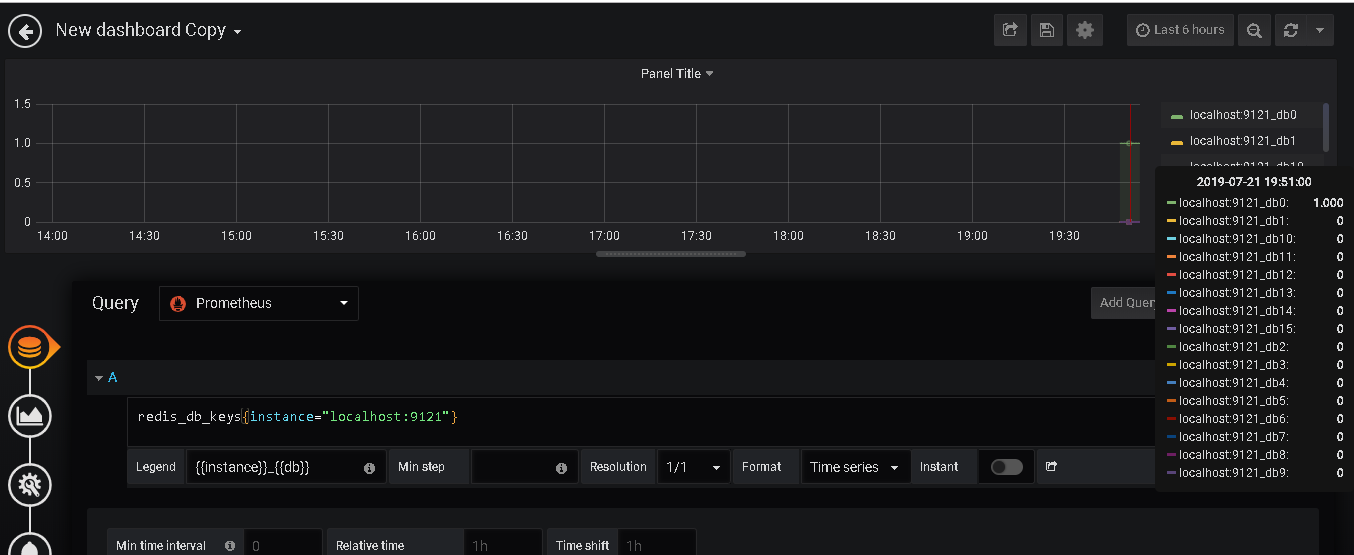Click localhost:9121_db9 tooltip entry
The height and width of the screenshot is (555, 1354).
[1256, 473]
